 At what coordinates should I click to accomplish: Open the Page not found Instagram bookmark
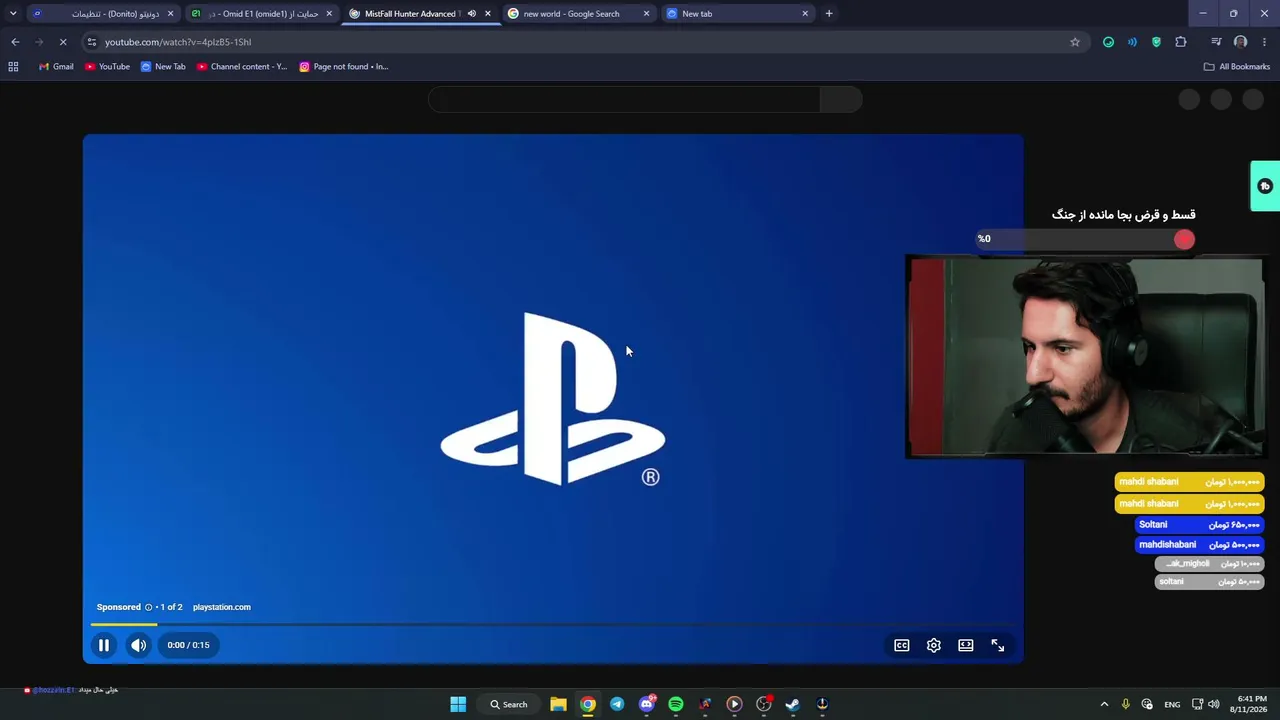(344, 67)
